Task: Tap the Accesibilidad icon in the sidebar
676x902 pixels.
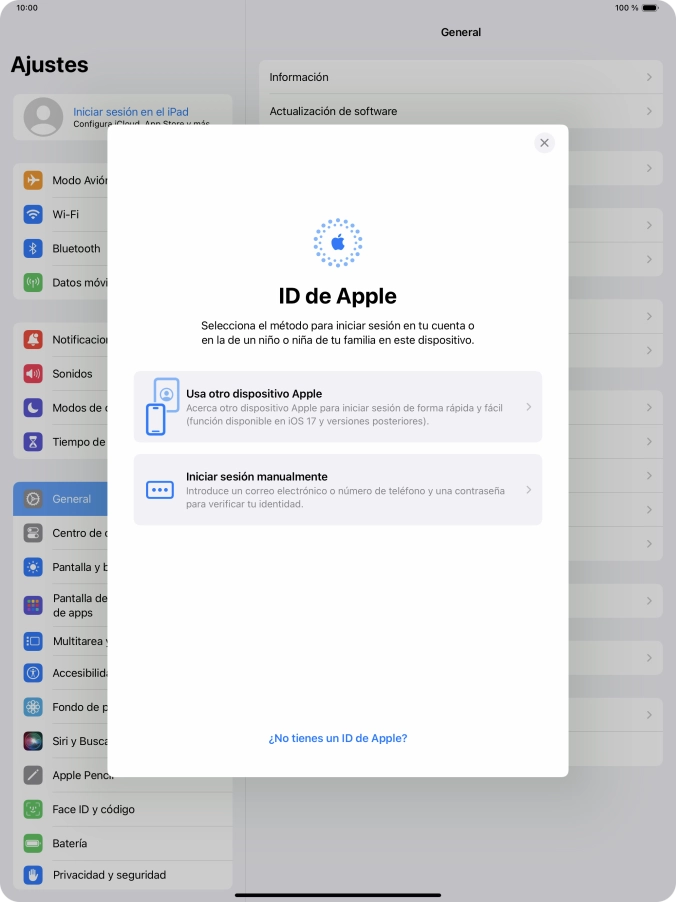Action: [33, 672]
